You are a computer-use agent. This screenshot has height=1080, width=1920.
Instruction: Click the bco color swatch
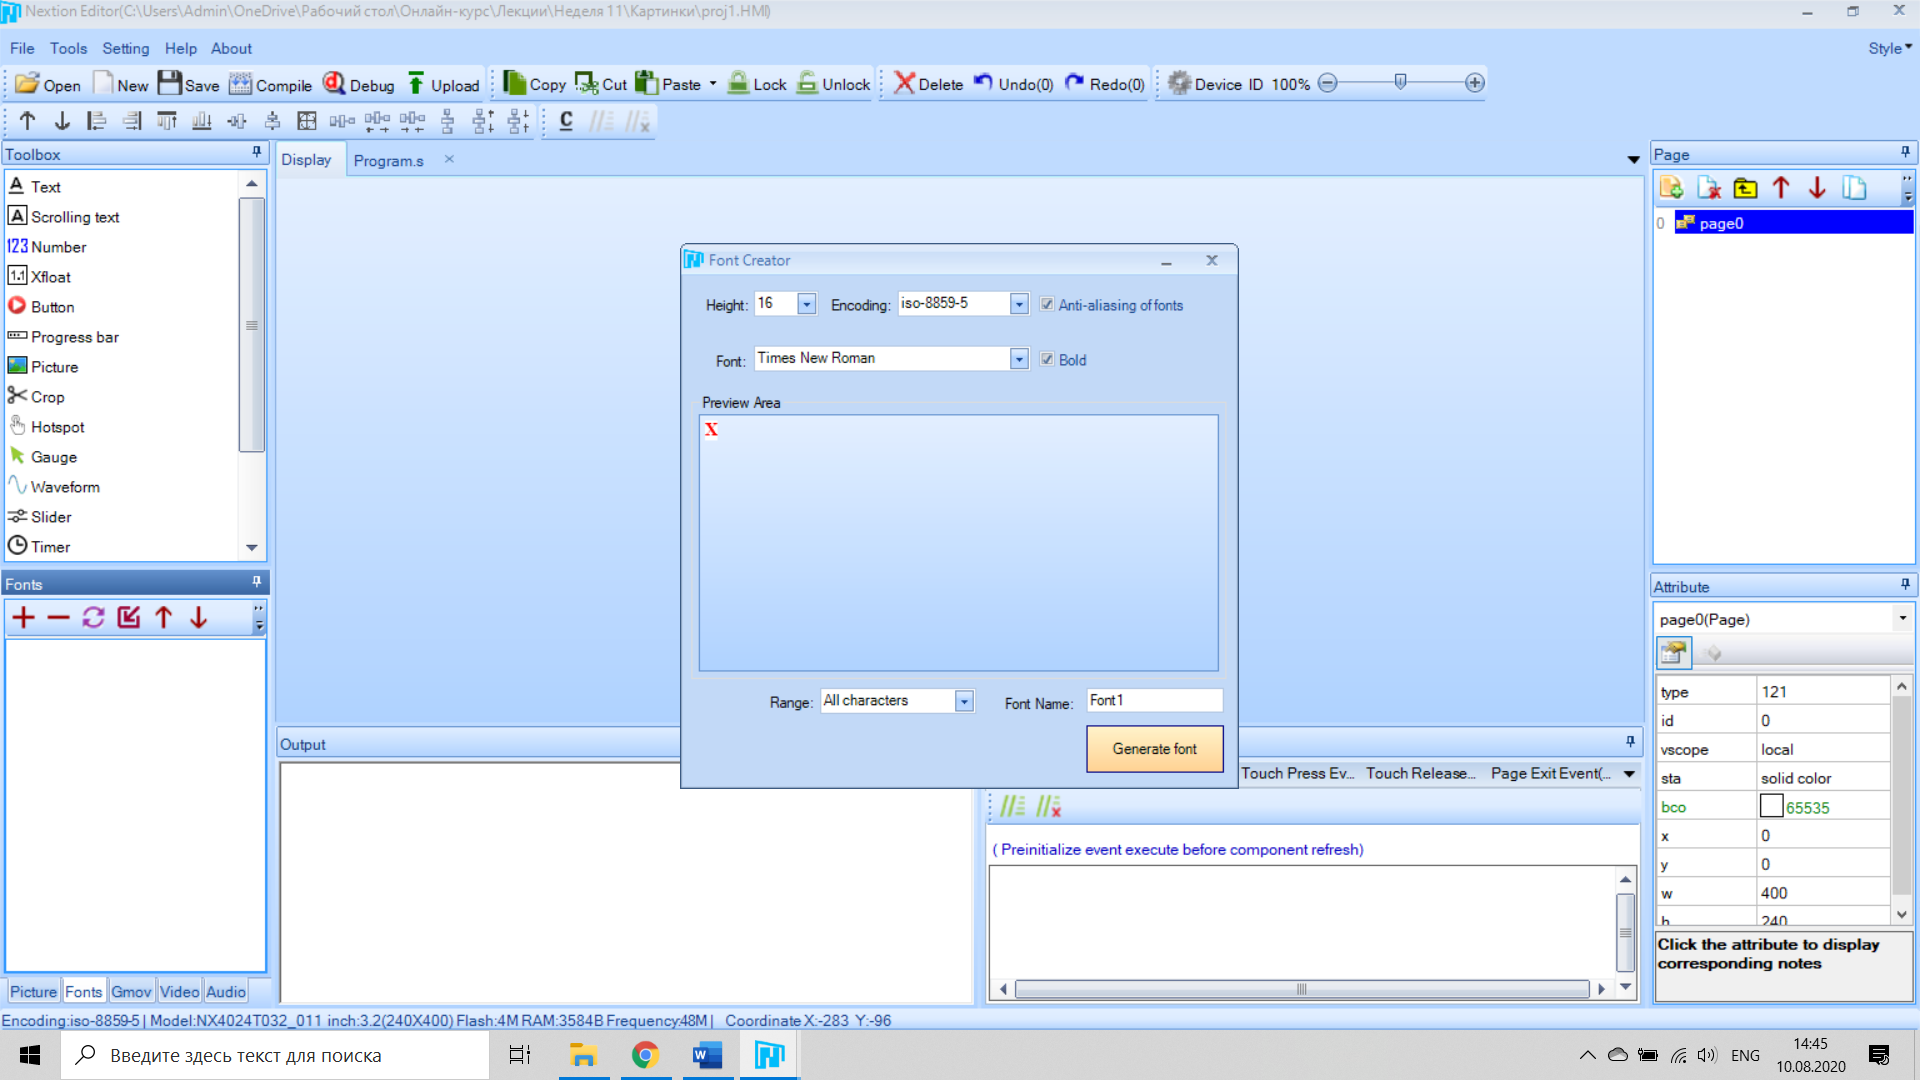tap(1771, 807)
